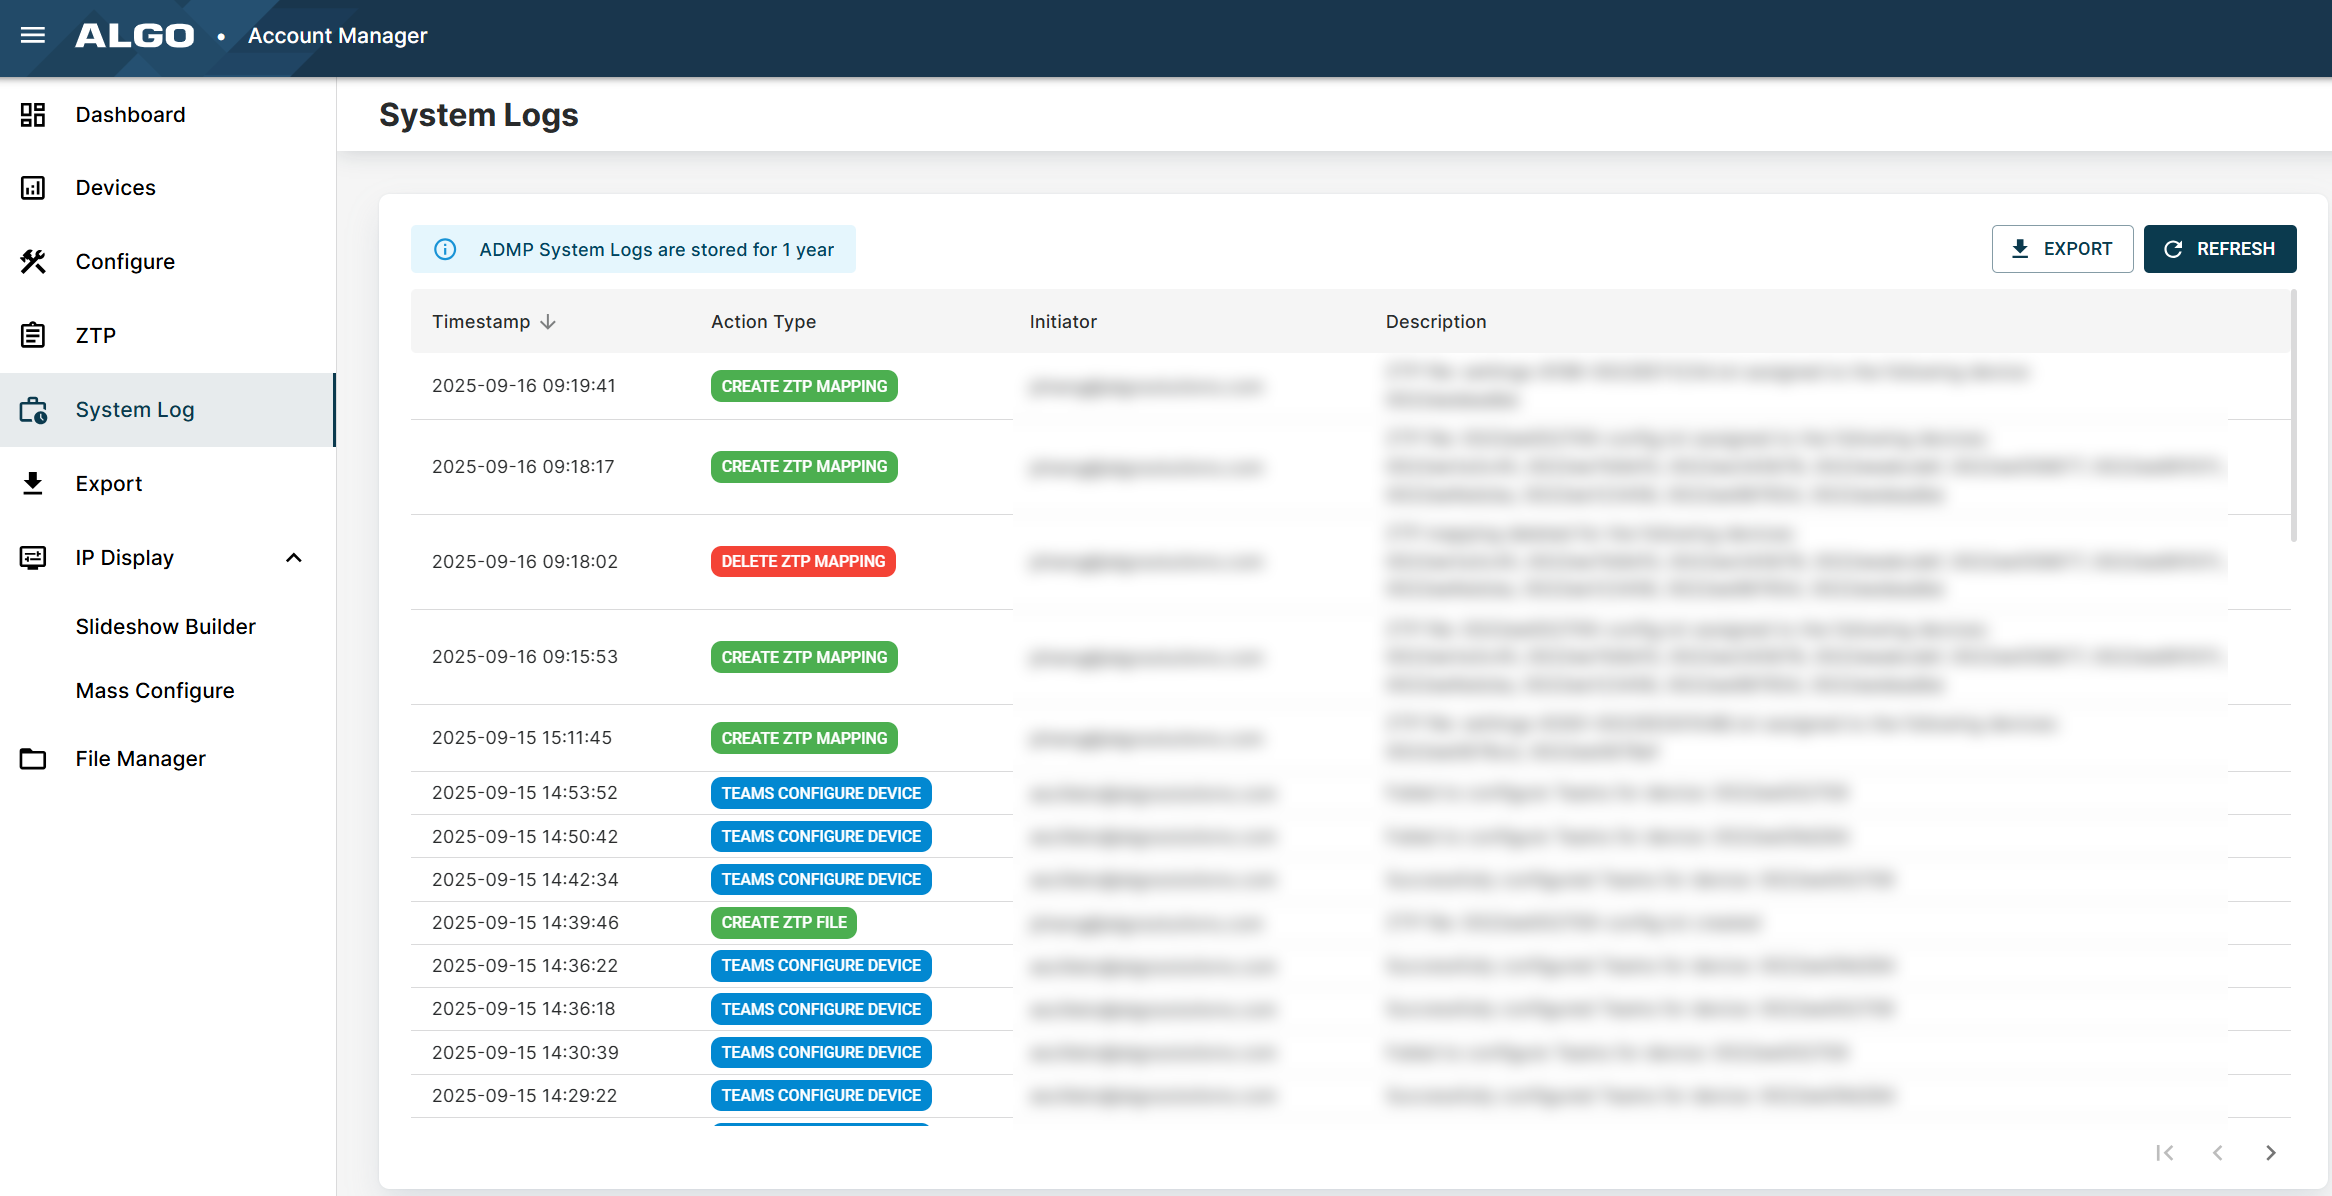Click TEAMS CONFIGURE DEVICE badge at 14:29:22

click(821, 1096)
